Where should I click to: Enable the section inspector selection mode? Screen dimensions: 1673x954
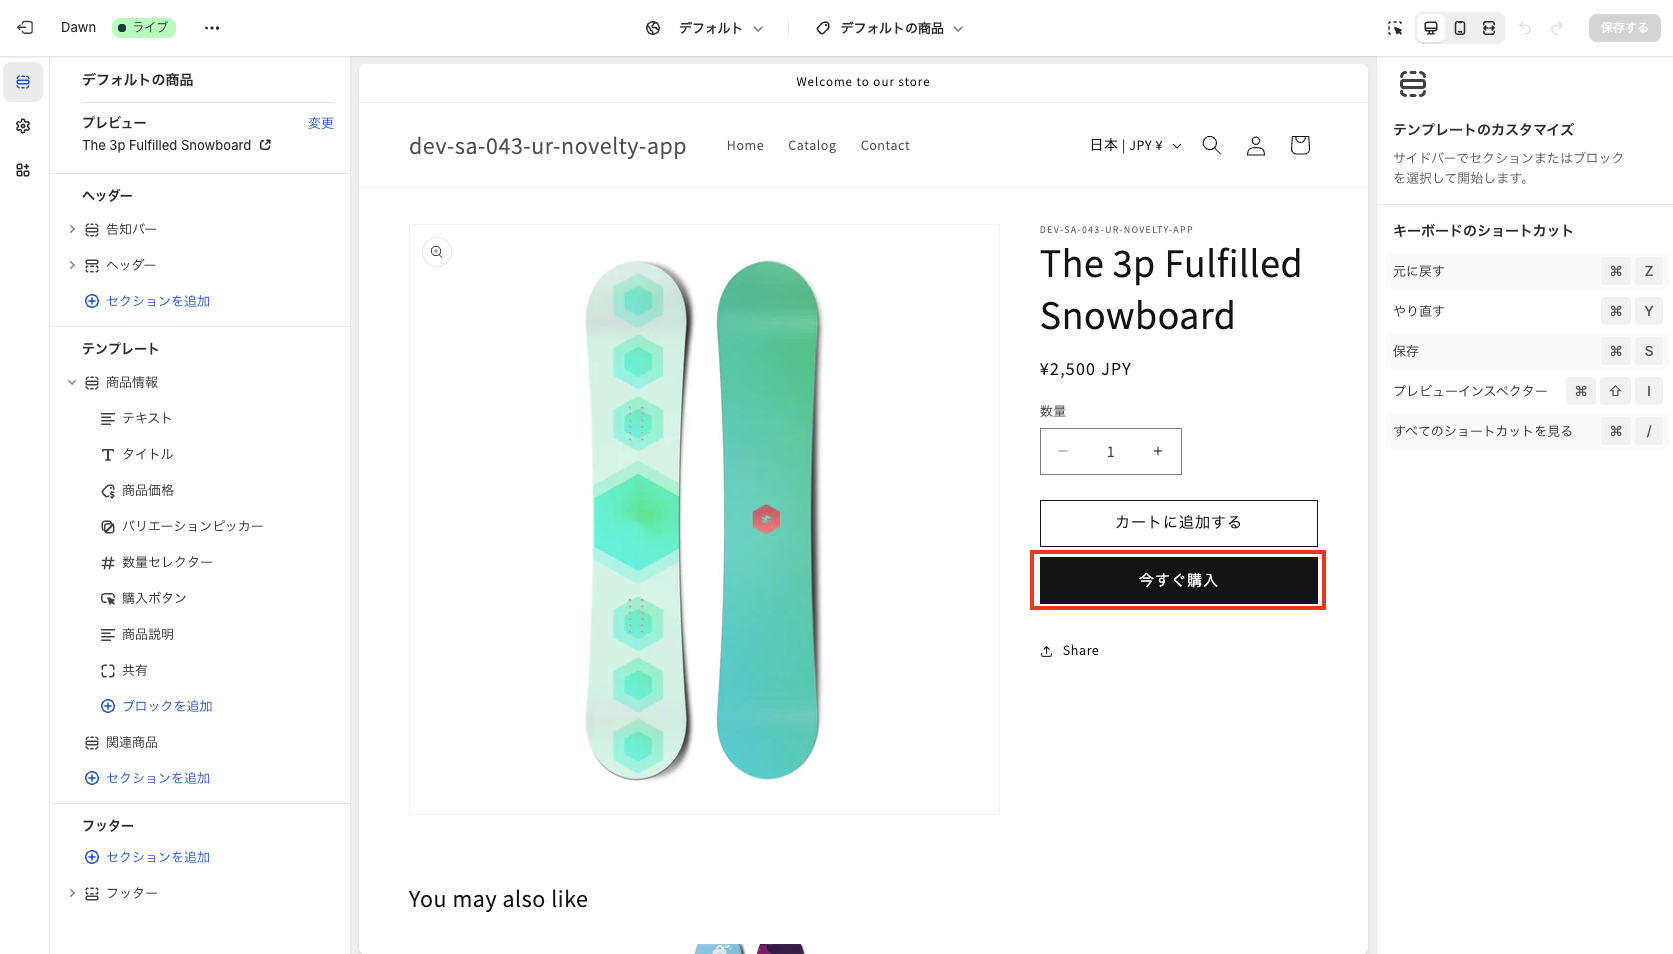[x=1394, y=28]
